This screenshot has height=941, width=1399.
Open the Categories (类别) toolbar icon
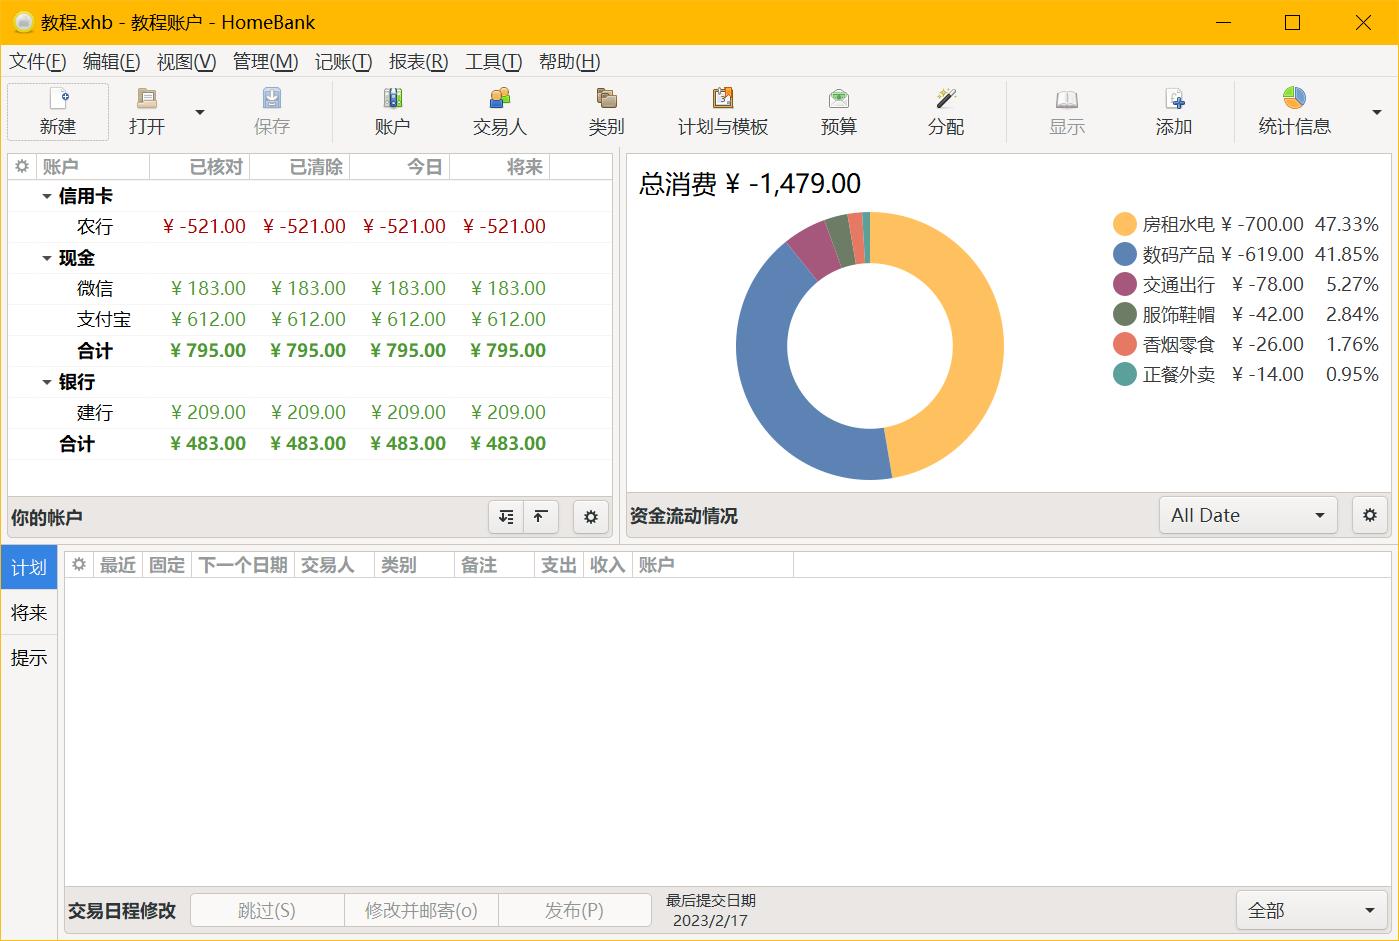click(606, 100)
